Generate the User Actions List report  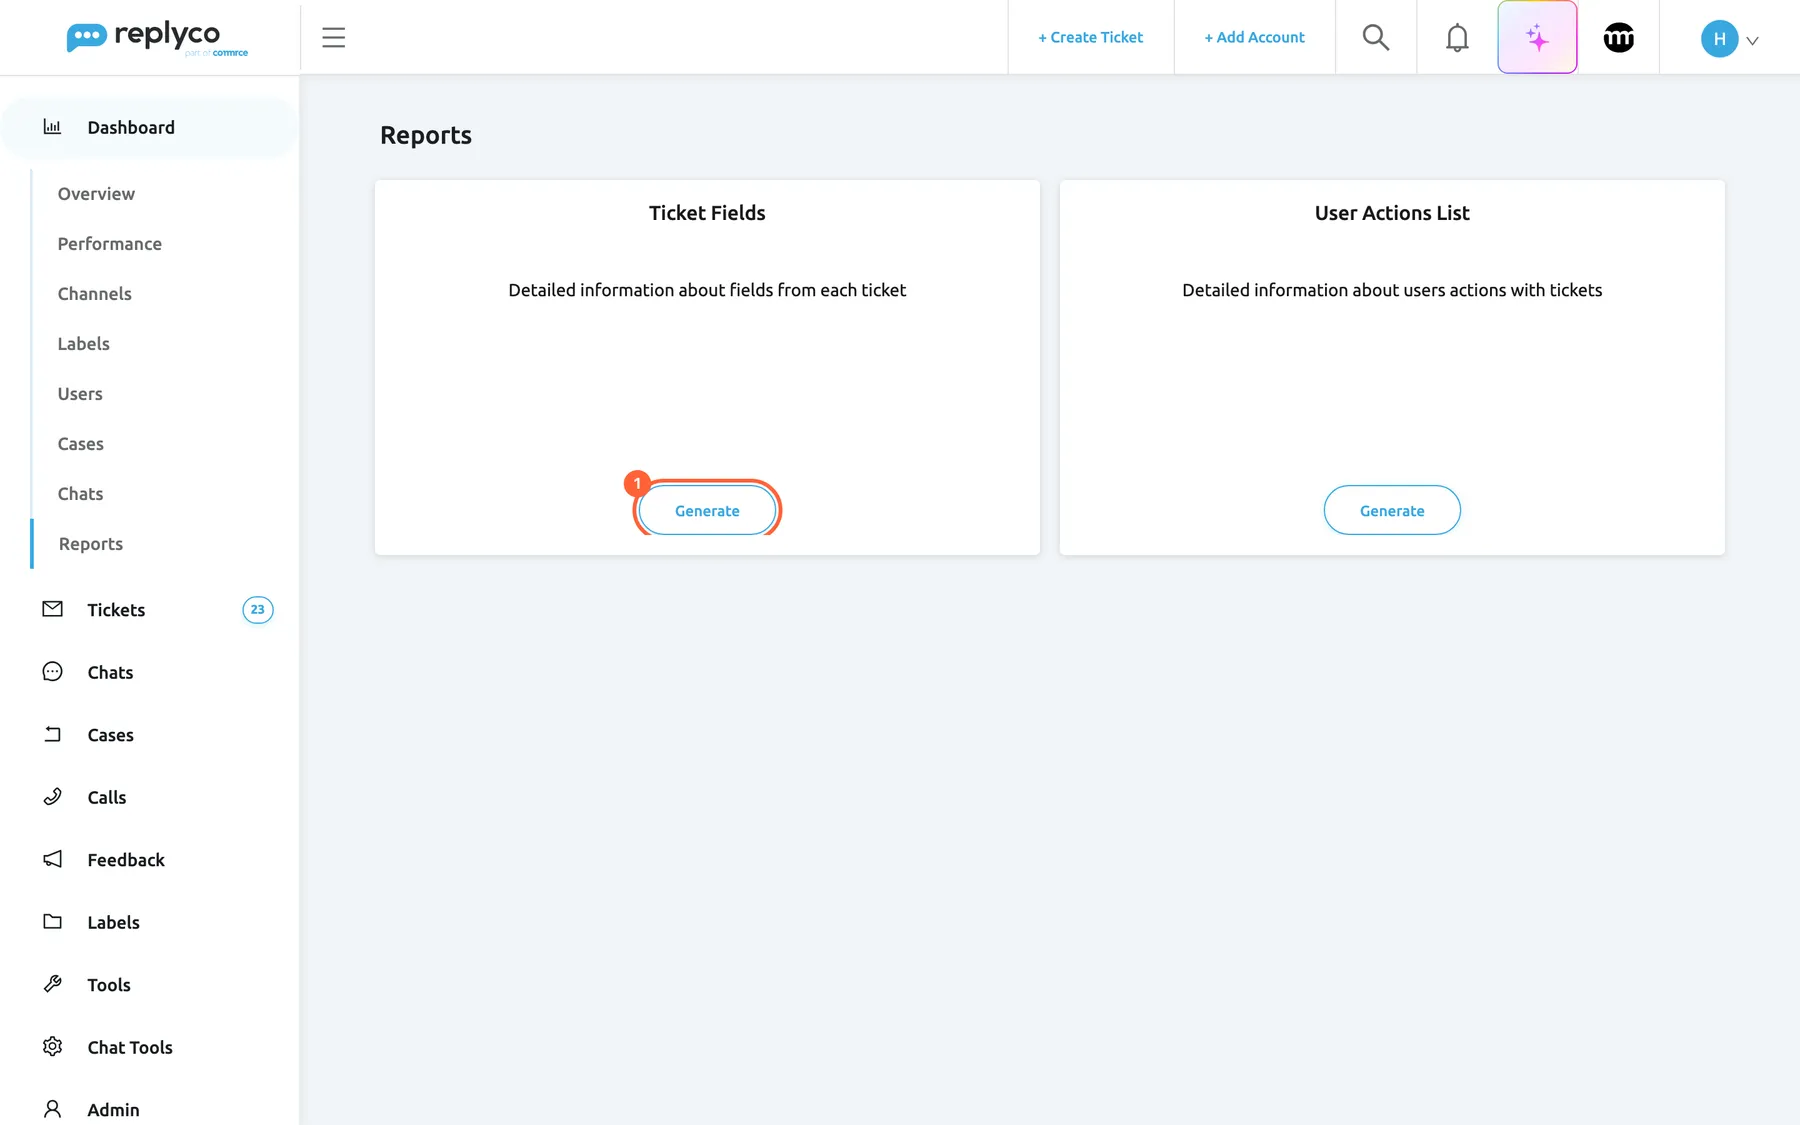(x=1392, y=510)
